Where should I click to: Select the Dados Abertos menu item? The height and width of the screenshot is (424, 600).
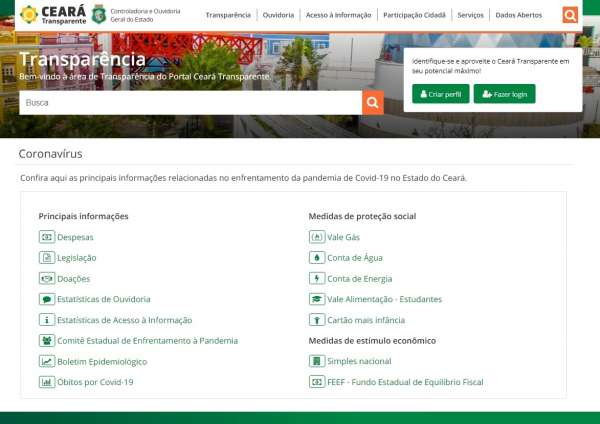(x=518, y=15)
